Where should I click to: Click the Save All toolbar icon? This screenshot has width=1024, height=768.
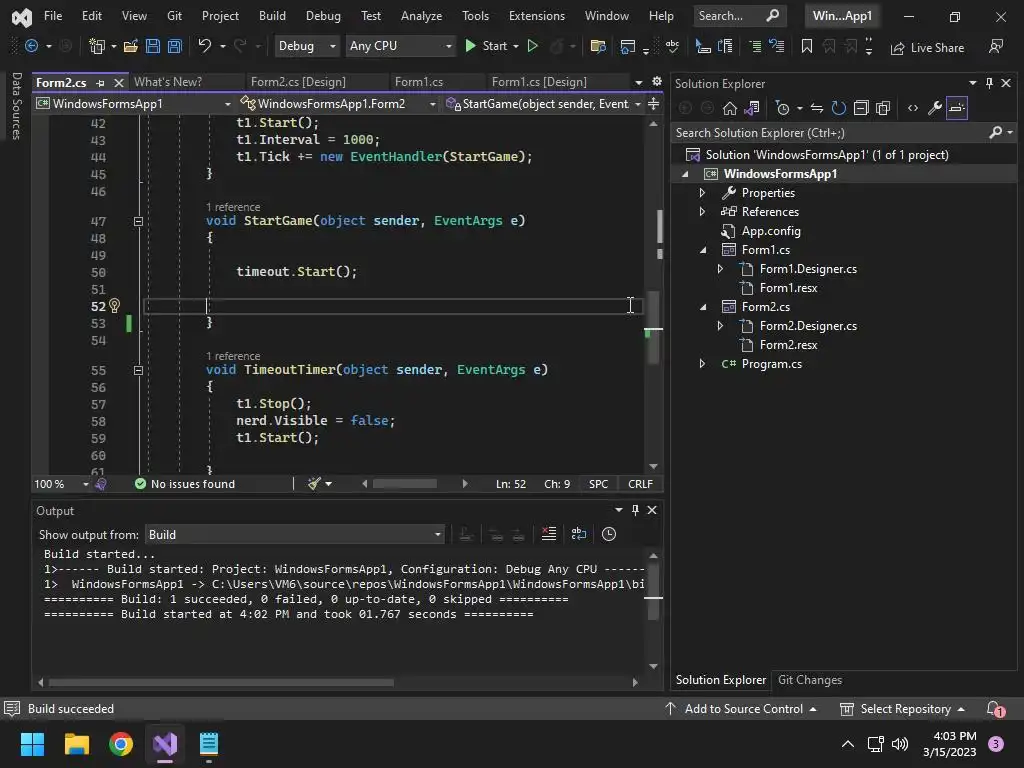(174, 46)
